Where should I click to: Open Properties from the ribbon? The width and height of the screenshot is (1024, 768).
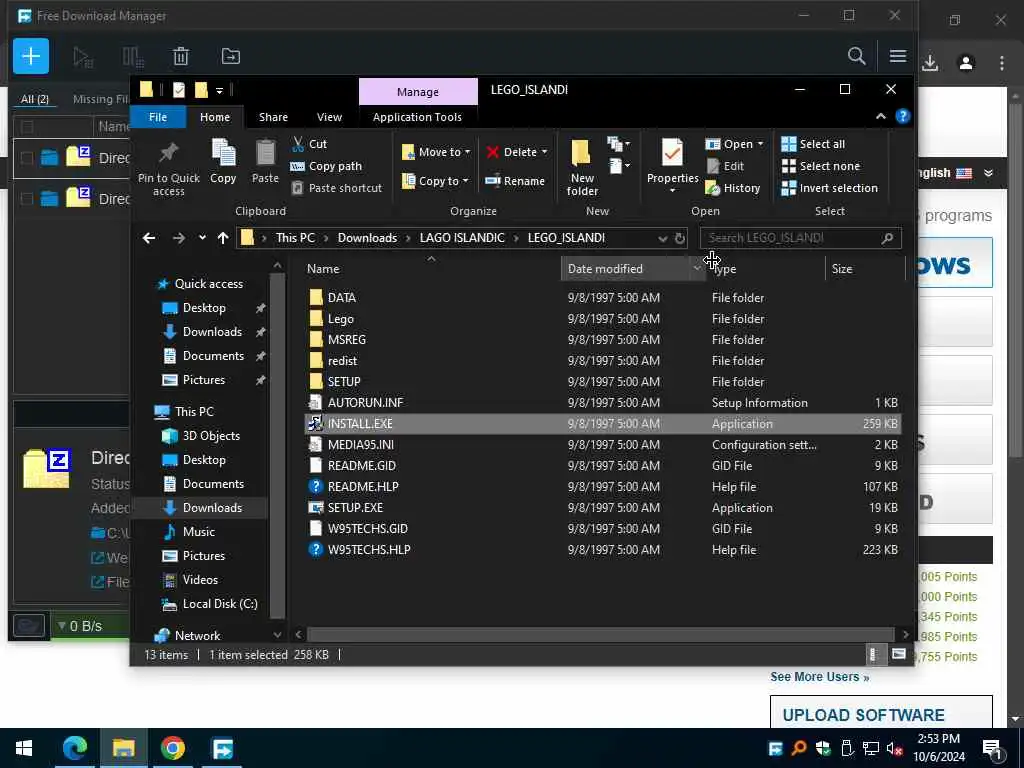click(673, 167)
